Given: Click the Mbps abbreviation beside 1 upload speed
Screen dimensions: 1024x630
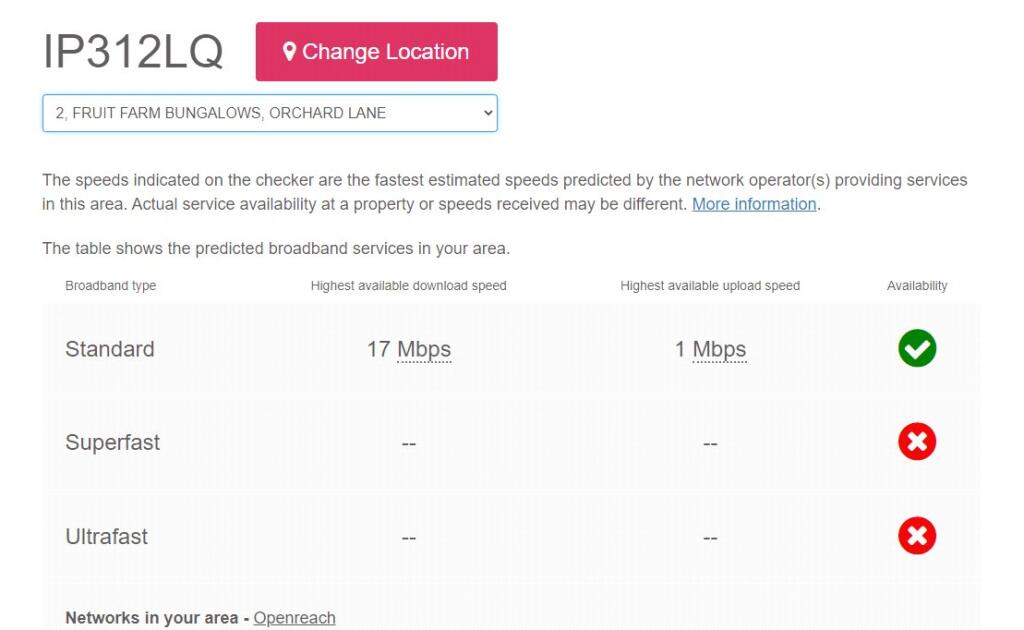Looking at the screenshot, I should click(x=719, y=349).
